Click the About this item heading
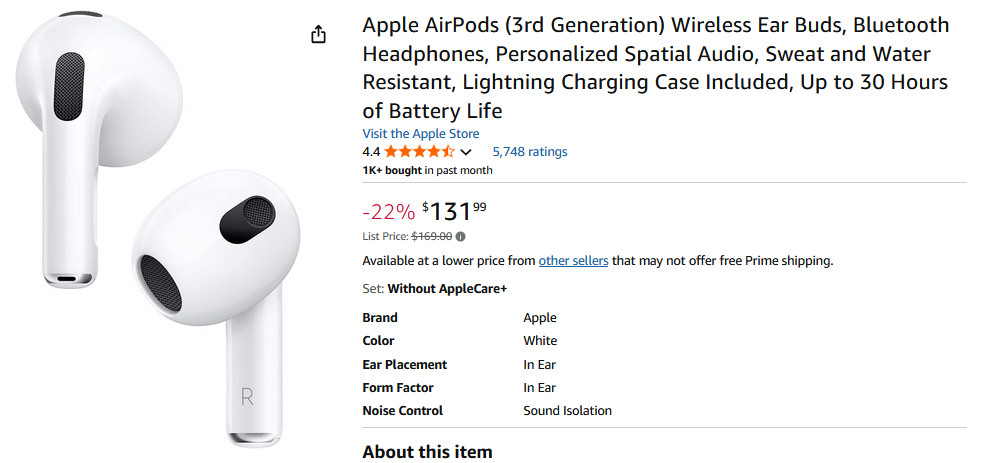 tap(427, 452)
